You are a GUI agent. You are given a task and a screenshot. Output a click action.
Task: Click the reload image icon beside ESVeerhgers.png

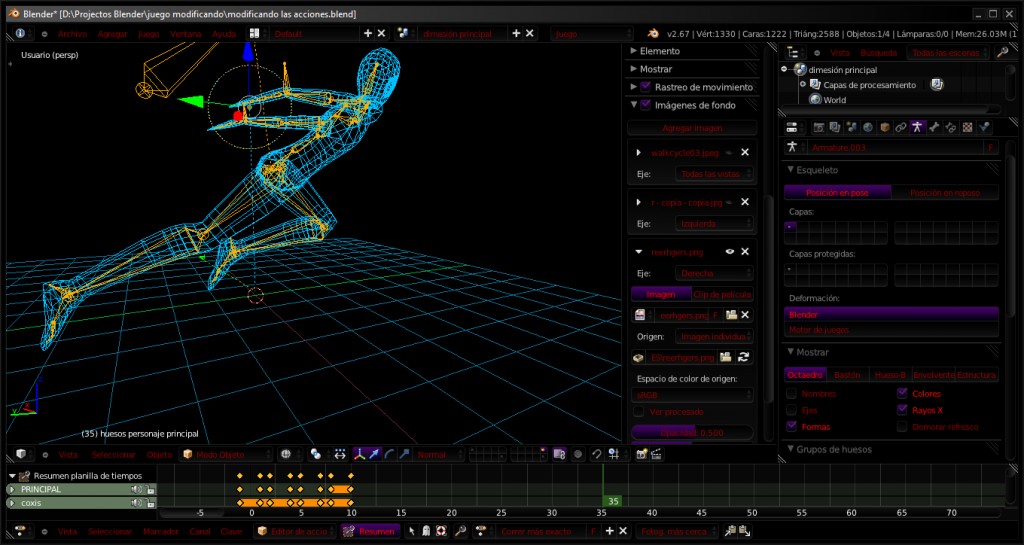pyautogui.click(x=744, y=357)
